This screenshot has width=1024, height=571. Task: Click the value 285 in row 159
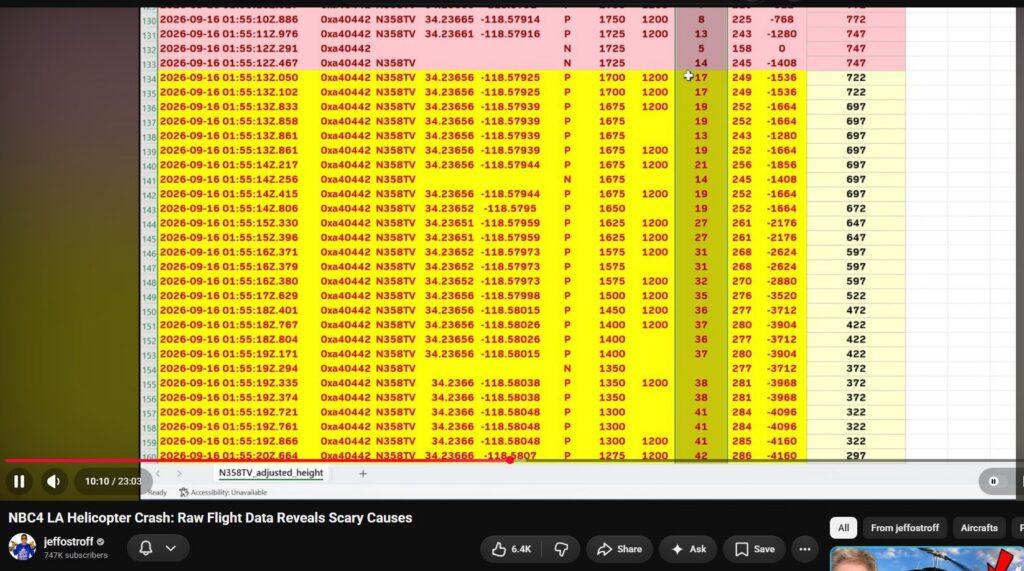(x=741, y=441)
